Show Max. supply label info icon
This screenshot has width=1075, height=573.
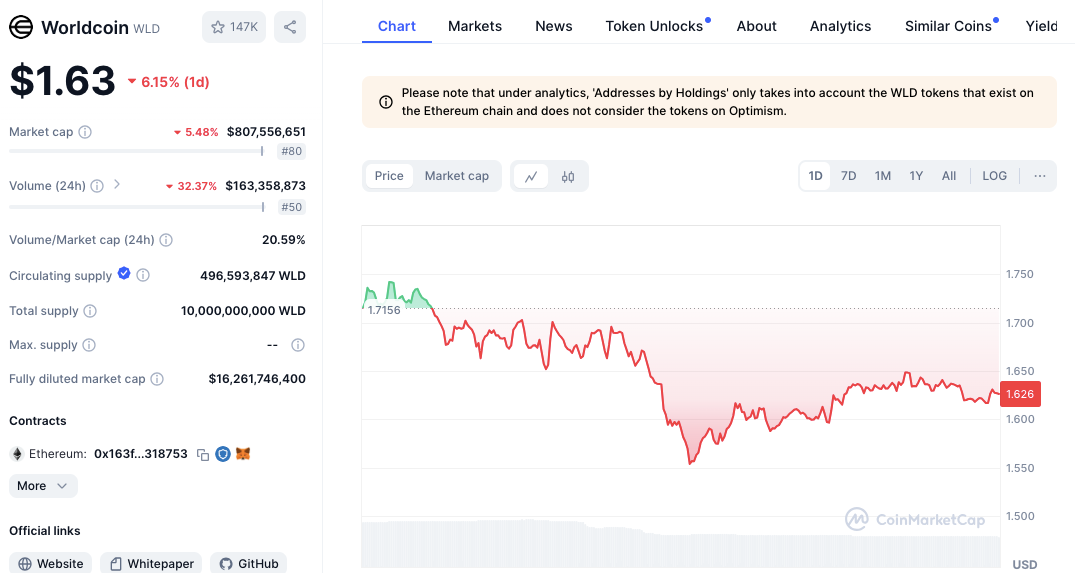pos(89,345)
